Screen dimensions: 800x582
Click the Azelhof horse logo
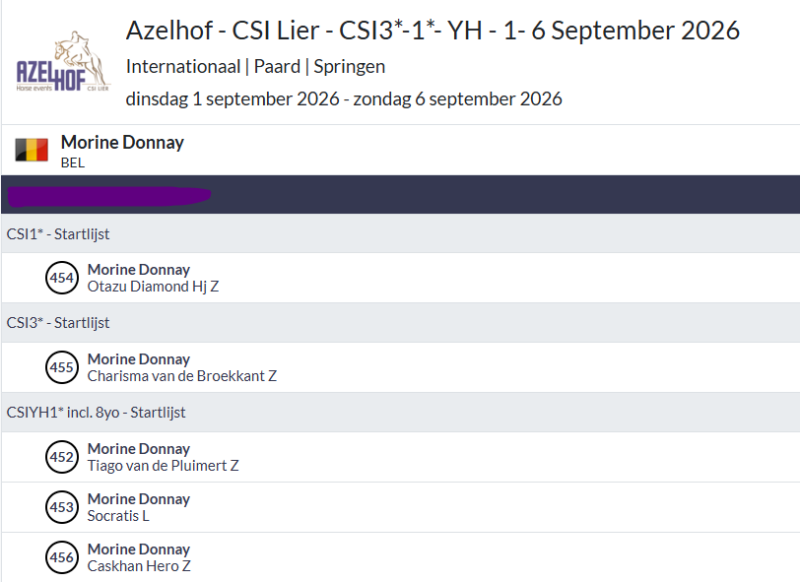click(x=63, y=62)
